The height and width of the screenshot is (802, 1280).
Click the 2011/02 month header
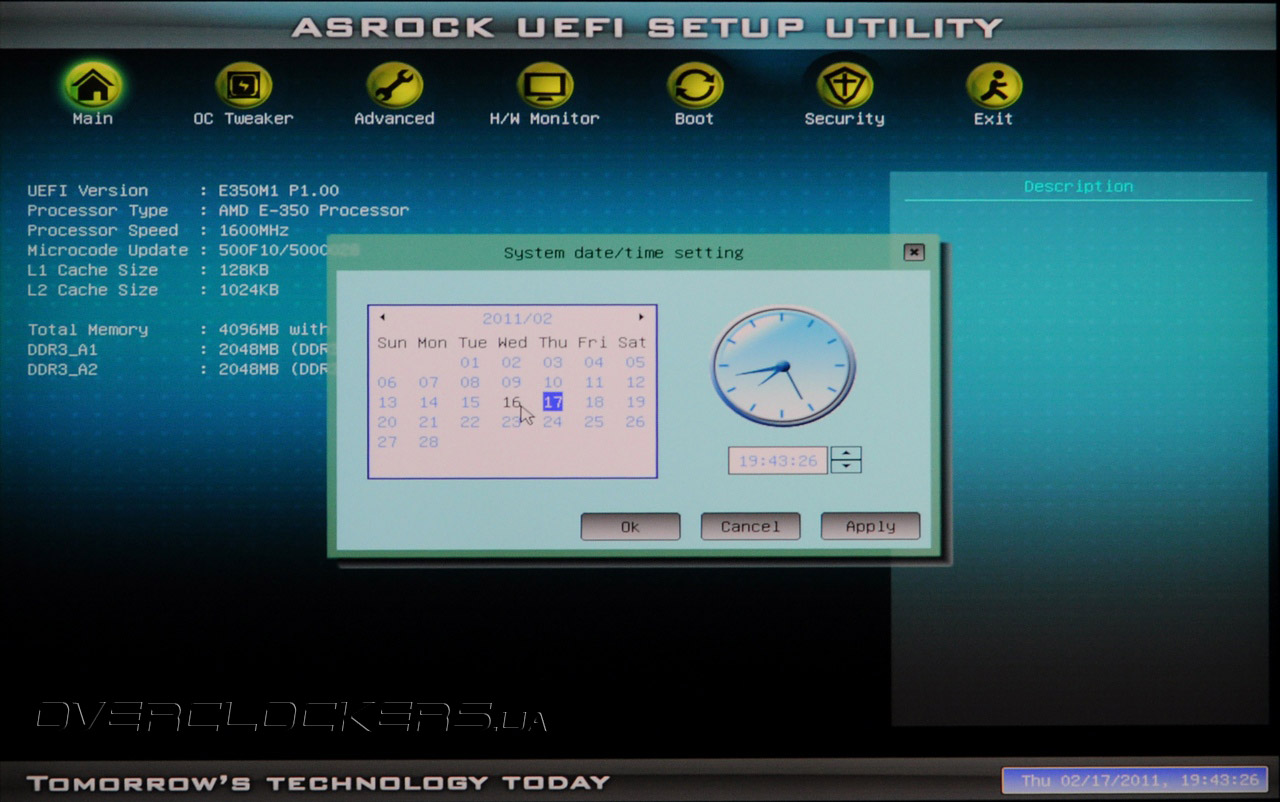pos(517,319)
